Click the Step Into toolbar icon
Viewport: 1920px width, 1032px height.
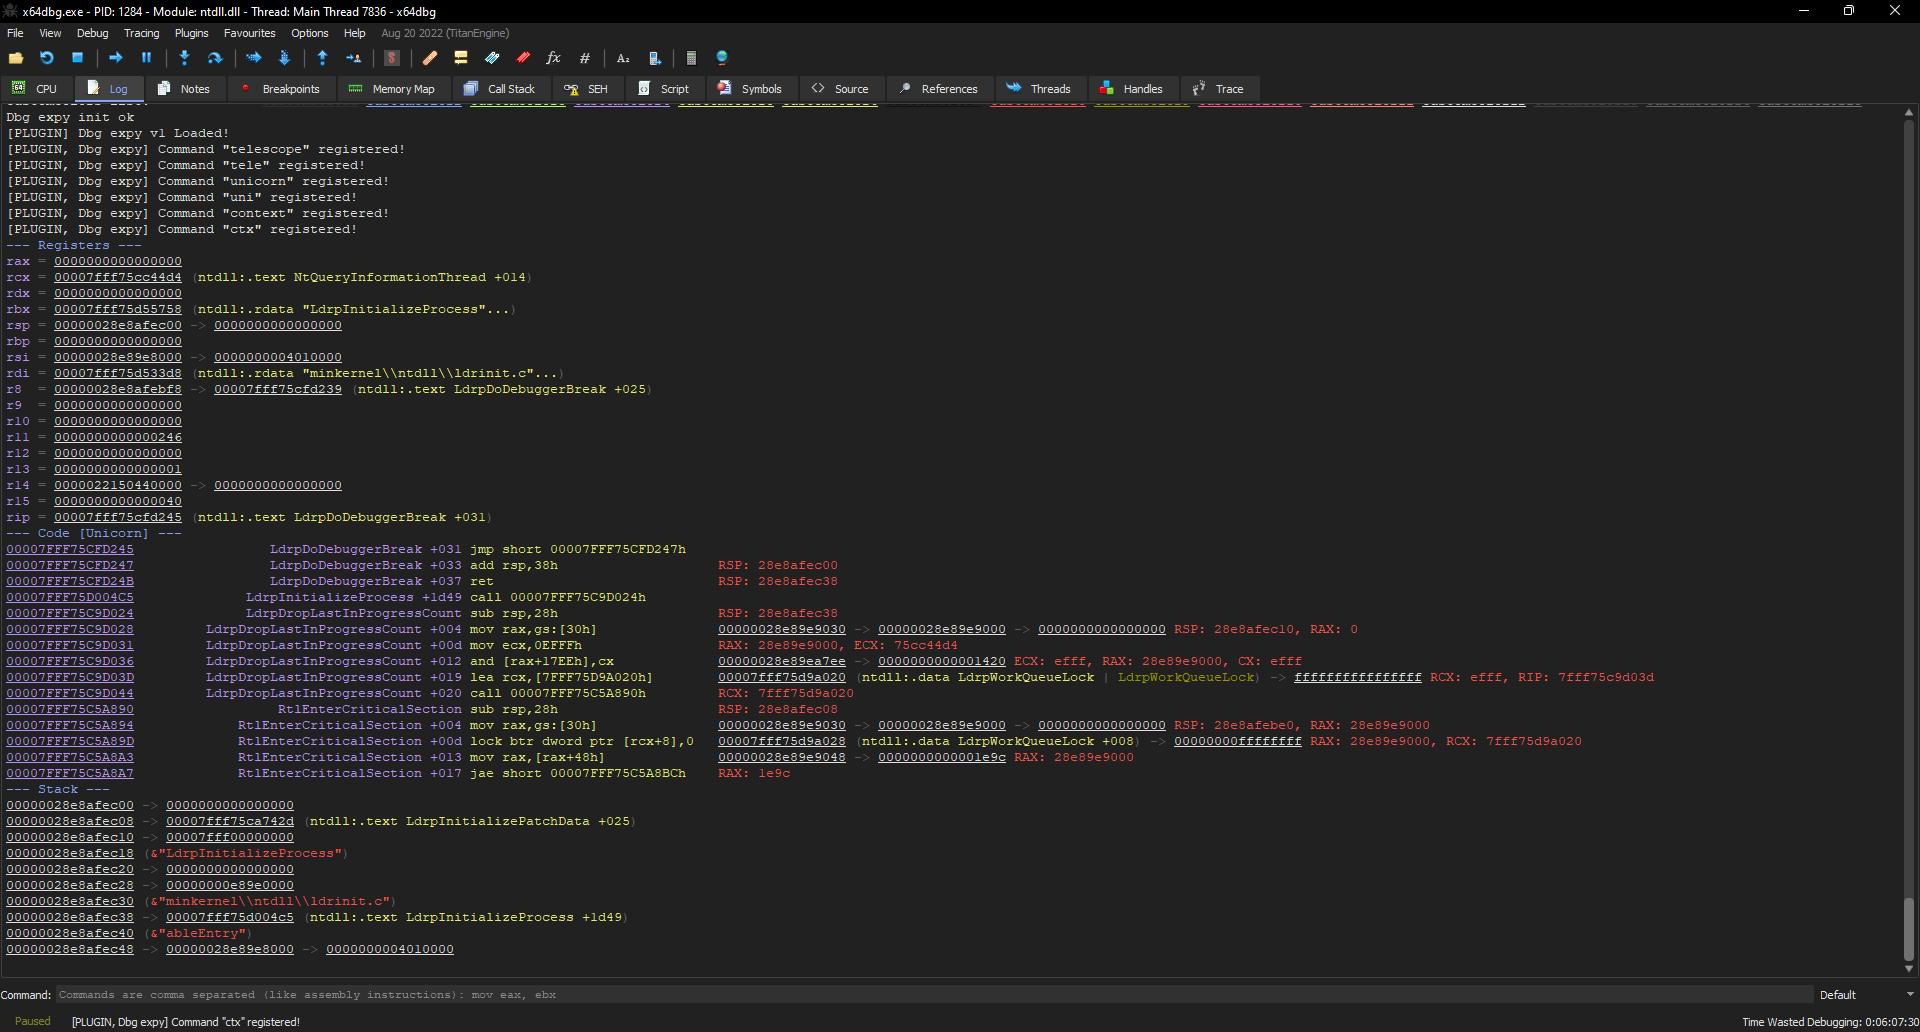coord(184,58)
